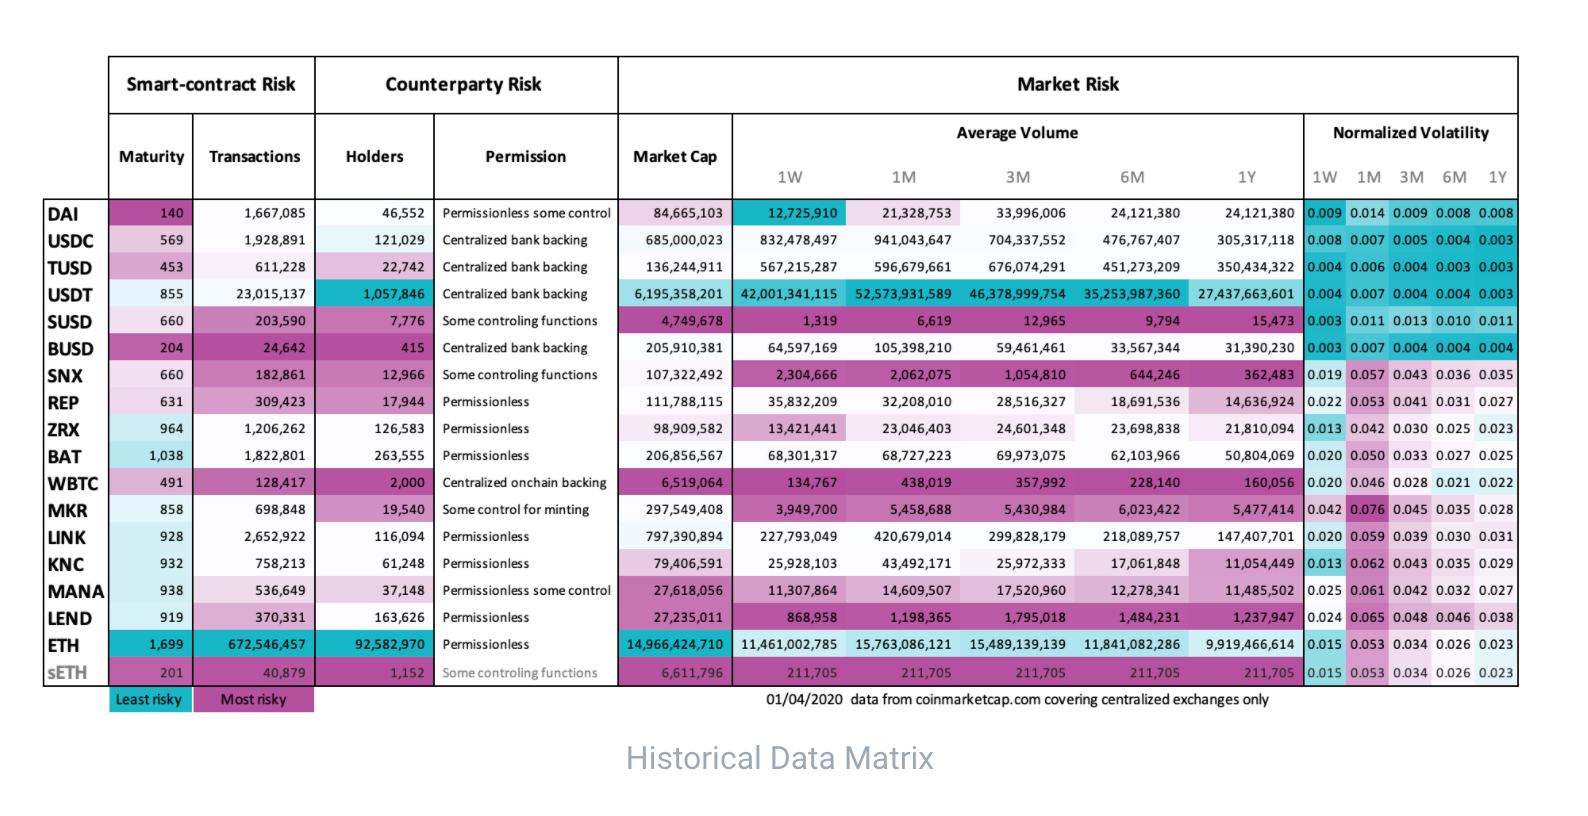The width and height of the screenshot is (1588, 816).
Task: Click DAI 1W volume 12,725,910
Action: pyautogui.click(x=803, y=213)
